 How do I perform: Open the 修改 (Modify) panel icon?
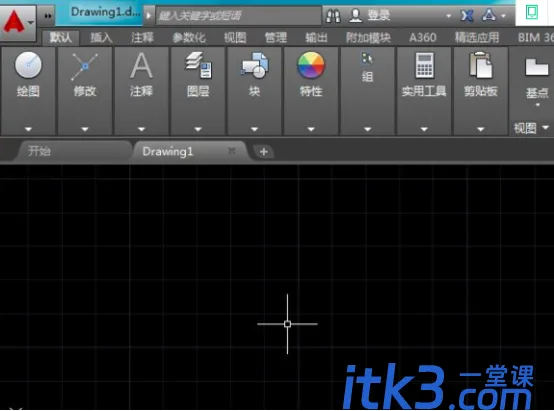click(84, 66)
